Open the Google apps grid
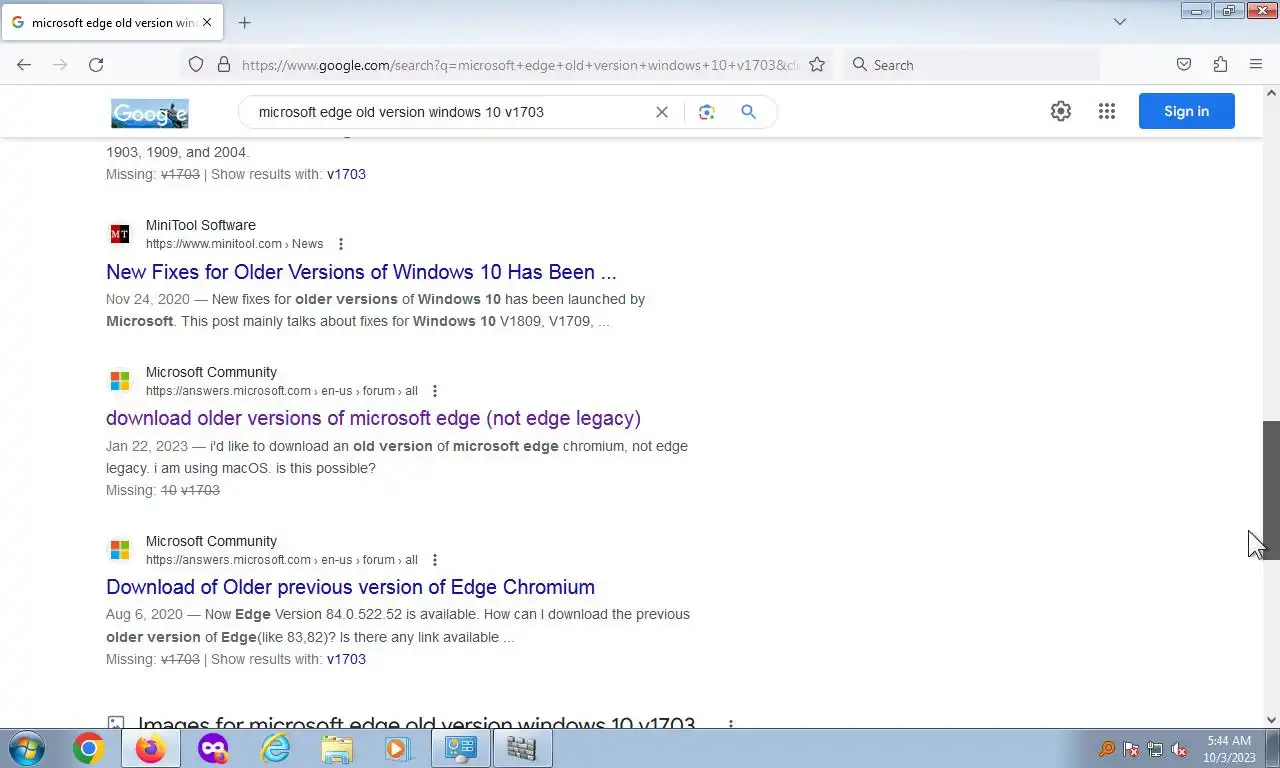 [x=1107, y=111]
